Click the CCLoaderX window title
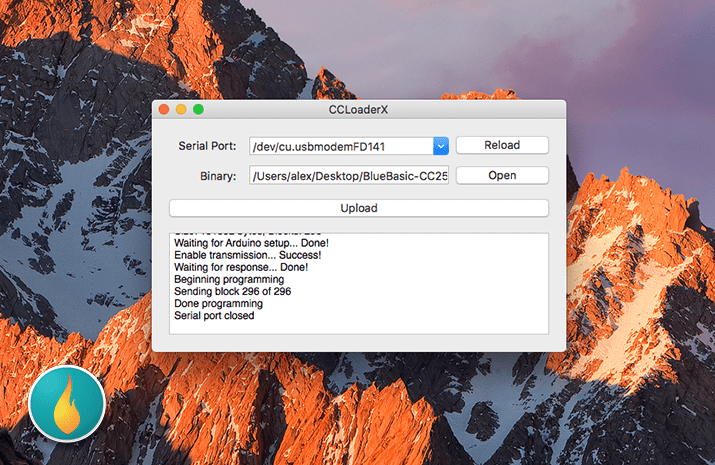 coord(358,110)
